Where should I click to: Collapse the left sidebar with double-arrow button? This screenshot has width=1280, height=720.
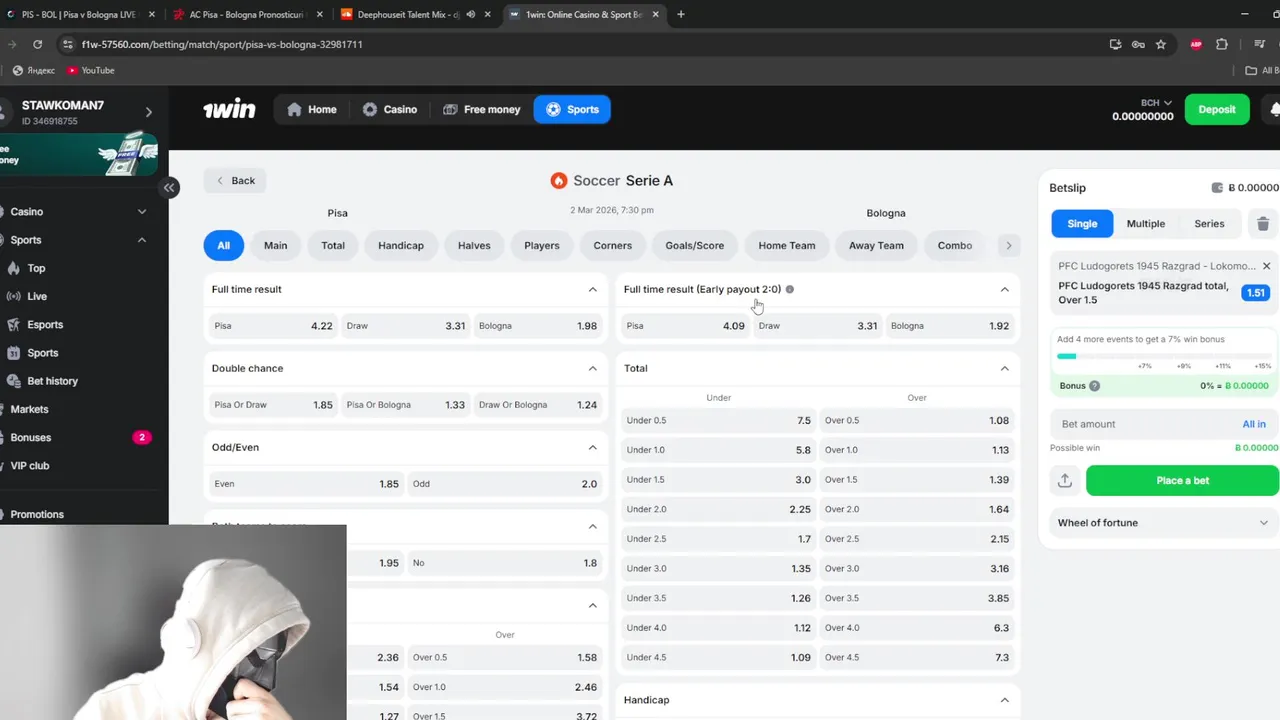pyautogui.click(x=169, y=187)
